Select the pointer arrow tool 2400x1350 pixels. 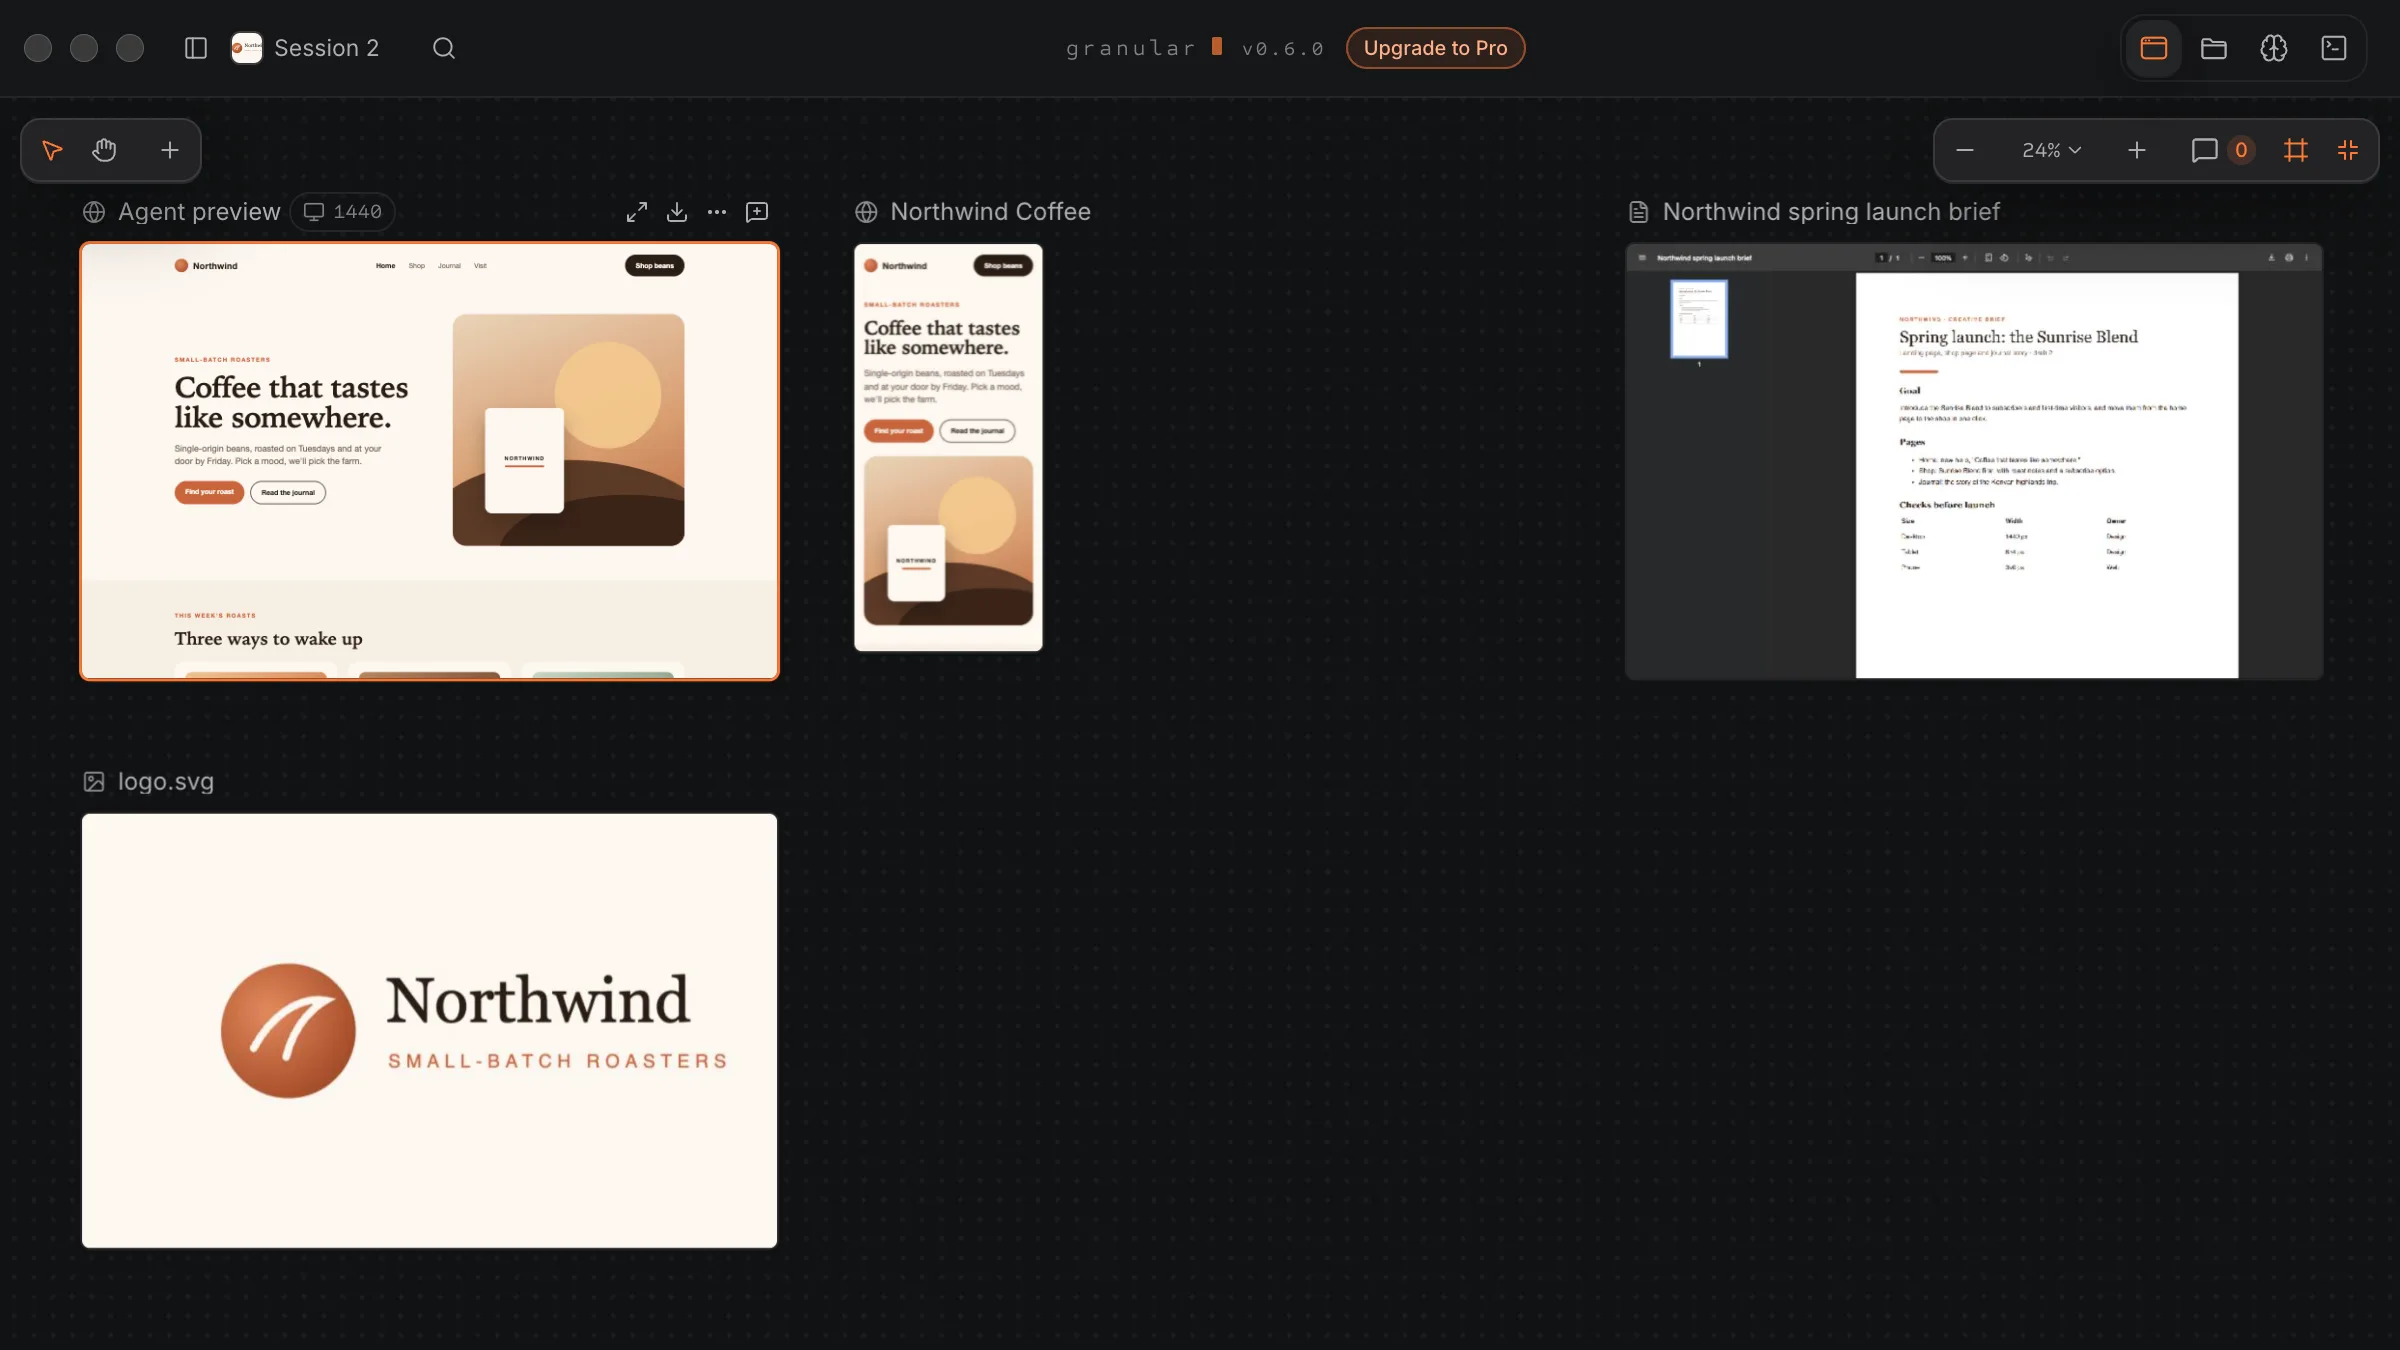click(52, 150)
